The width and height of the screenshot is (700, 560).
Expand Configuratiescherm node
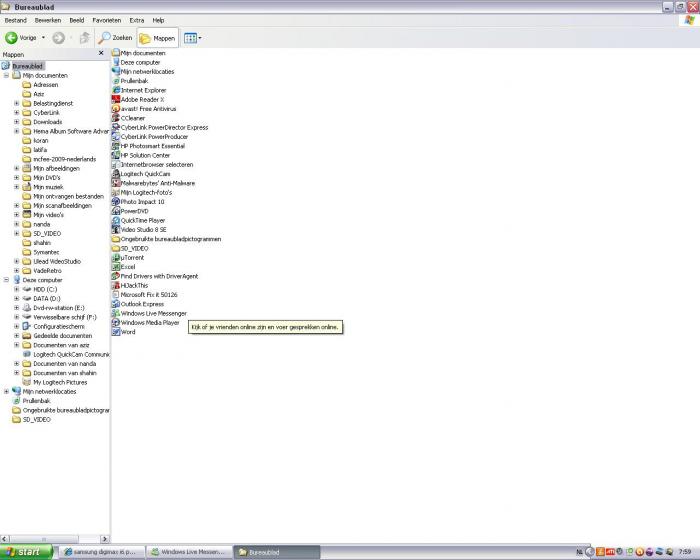pyautogui.click(x=17, y=326)
